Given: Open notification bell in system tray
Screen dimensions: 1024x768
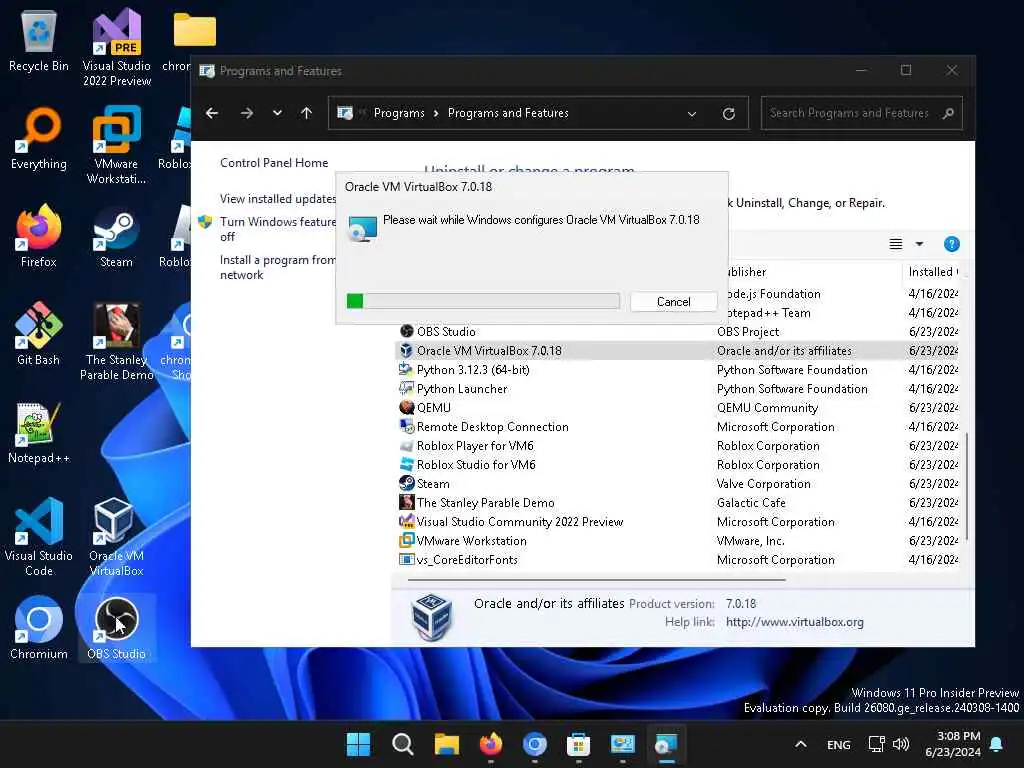Looking at the screenshot, I should point(996,744).
